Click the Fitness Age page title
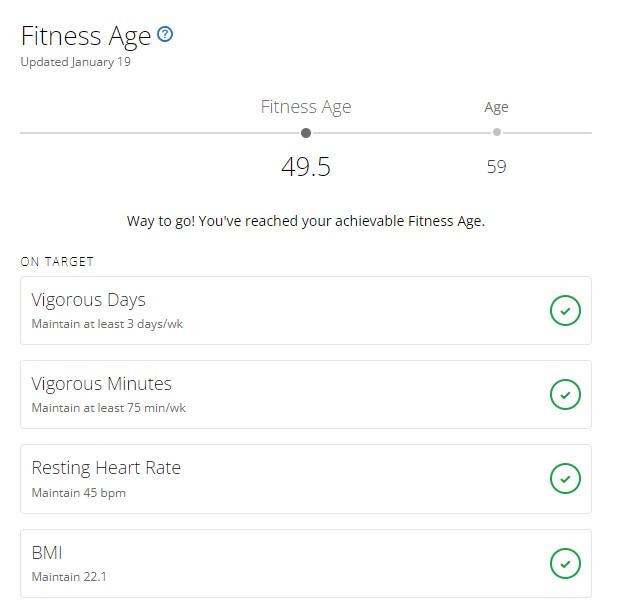The width and height of the screenshot is (620, 612). coord(86,36)
